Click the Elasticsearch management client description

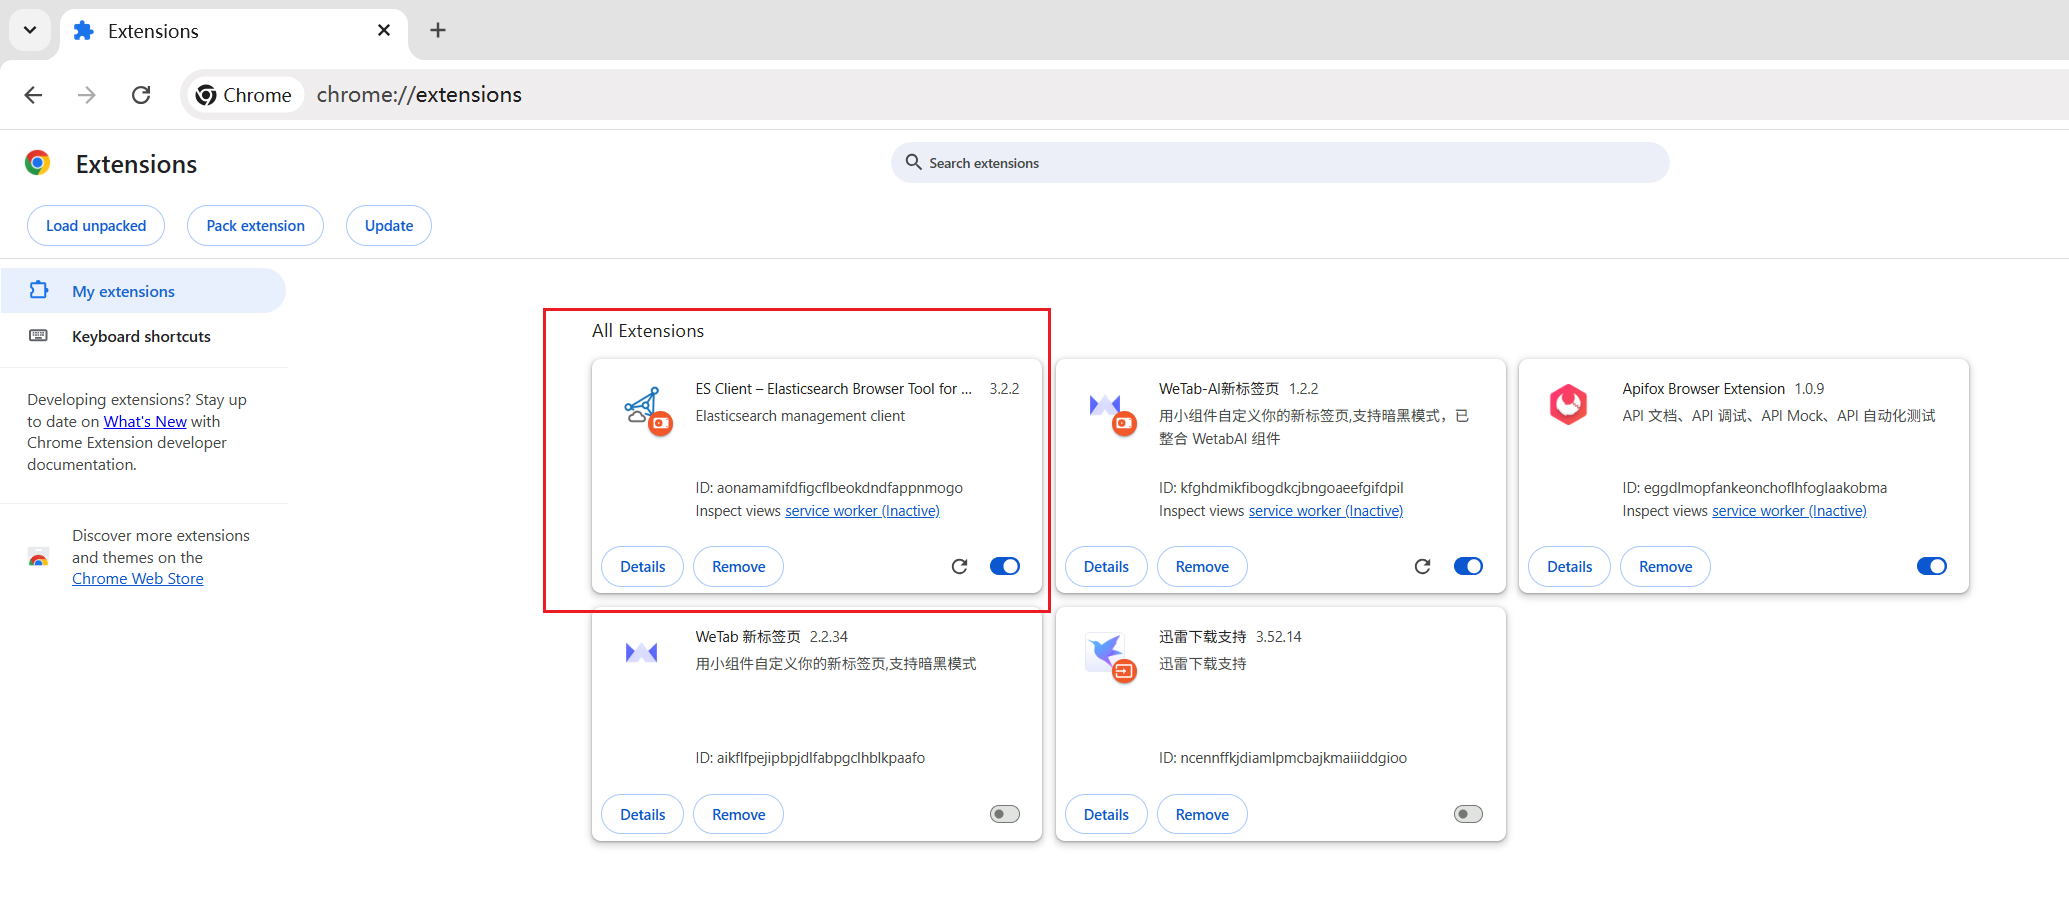(x=800, y=416)
